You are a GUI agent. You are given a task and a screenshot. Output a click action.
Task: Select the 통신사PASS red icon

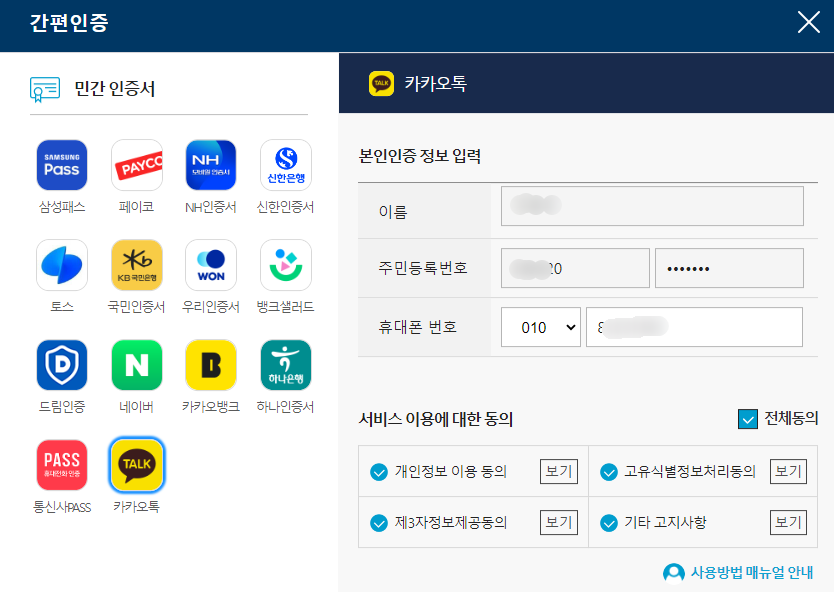62,465
